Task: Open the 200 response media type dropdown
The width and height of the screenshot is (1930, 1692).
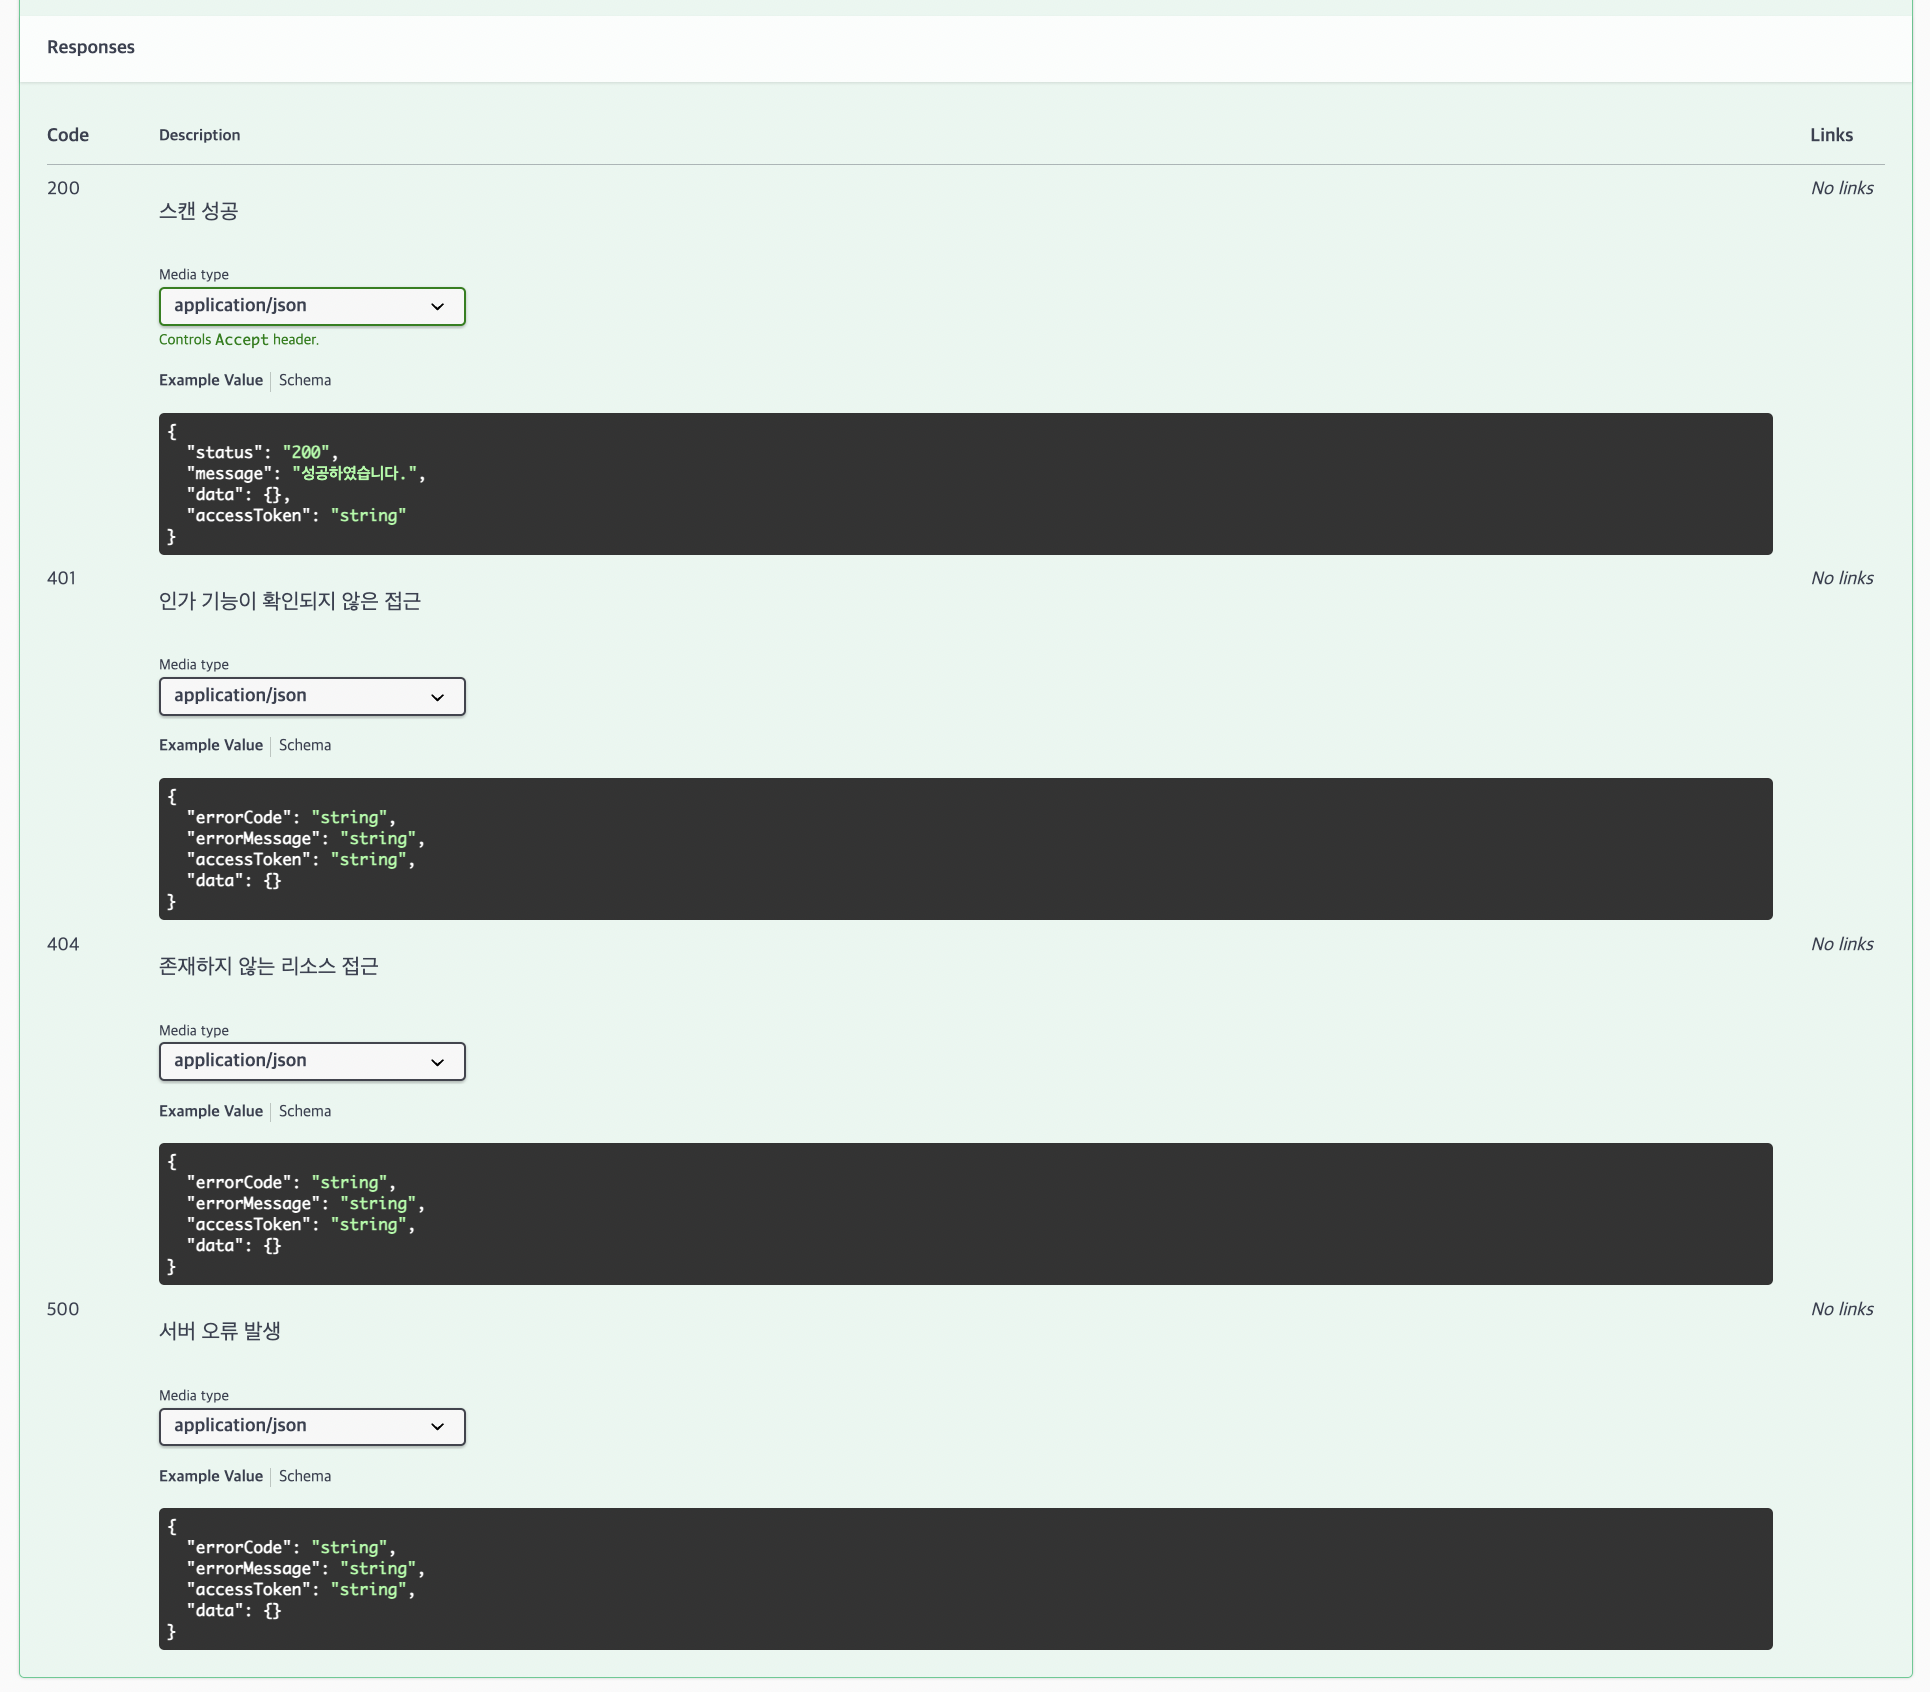Action: point(311,306)
